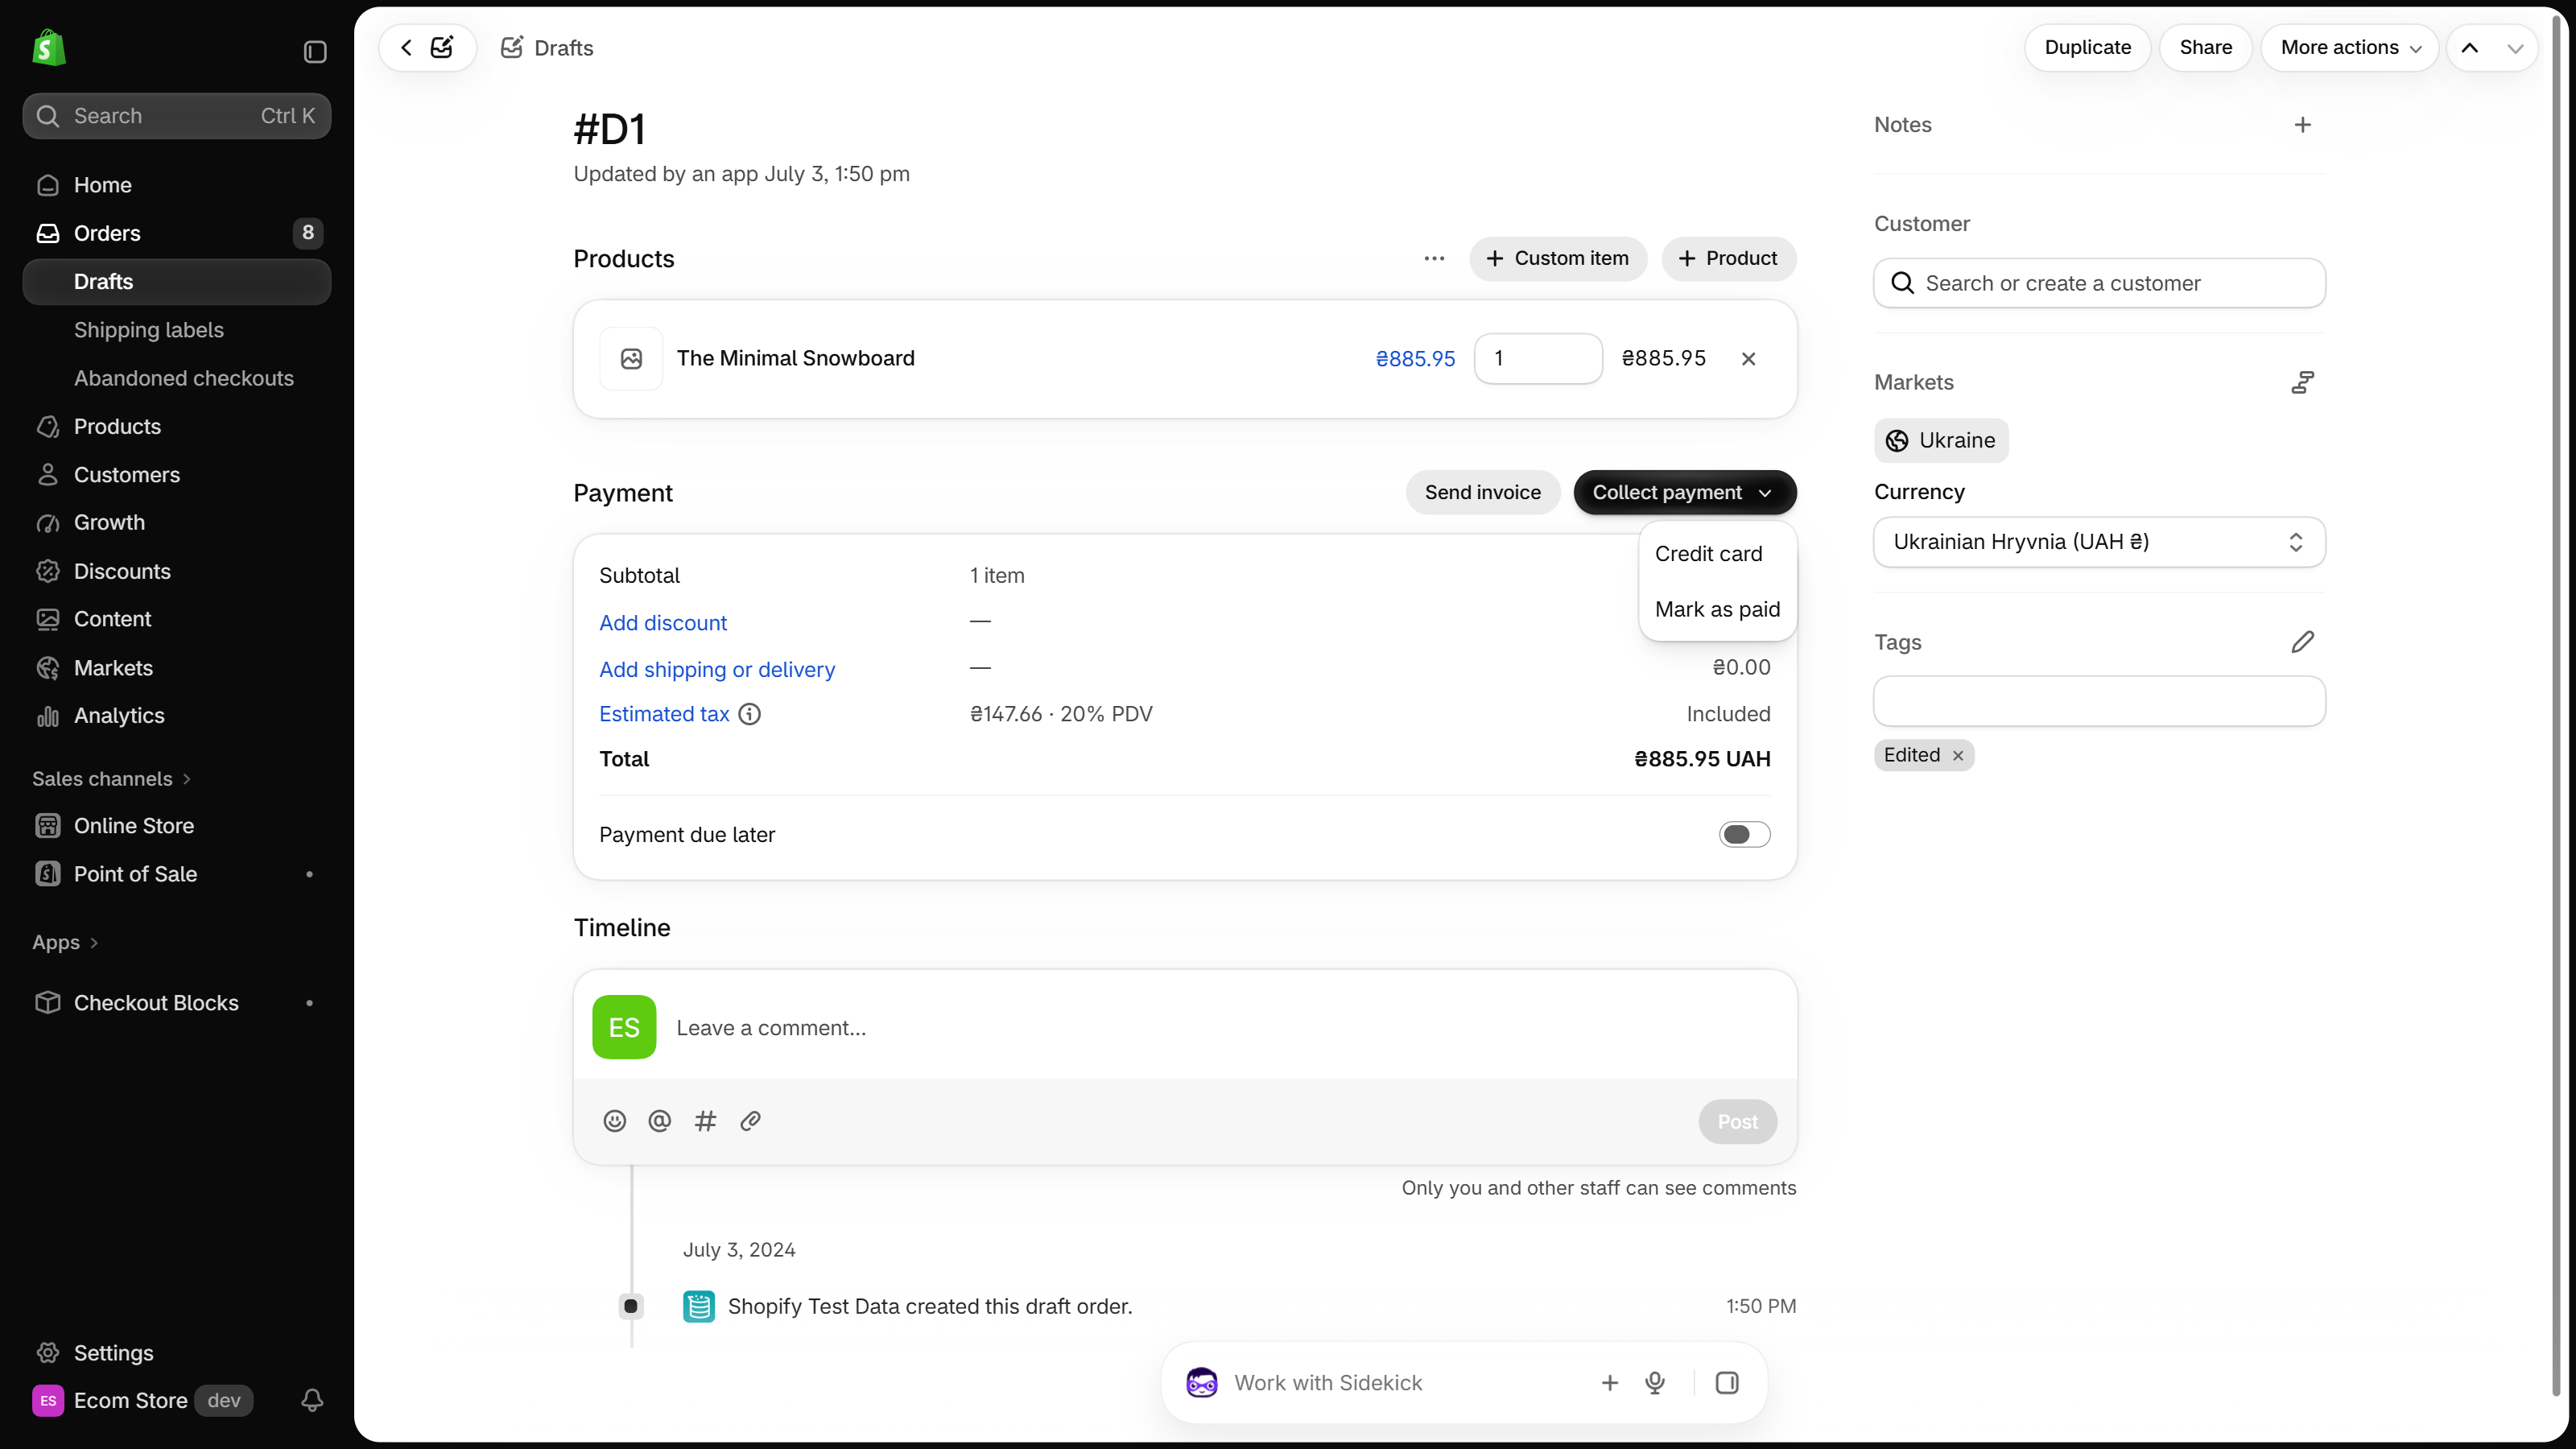Go to the next draft with down chevron

click(2515, 48)
